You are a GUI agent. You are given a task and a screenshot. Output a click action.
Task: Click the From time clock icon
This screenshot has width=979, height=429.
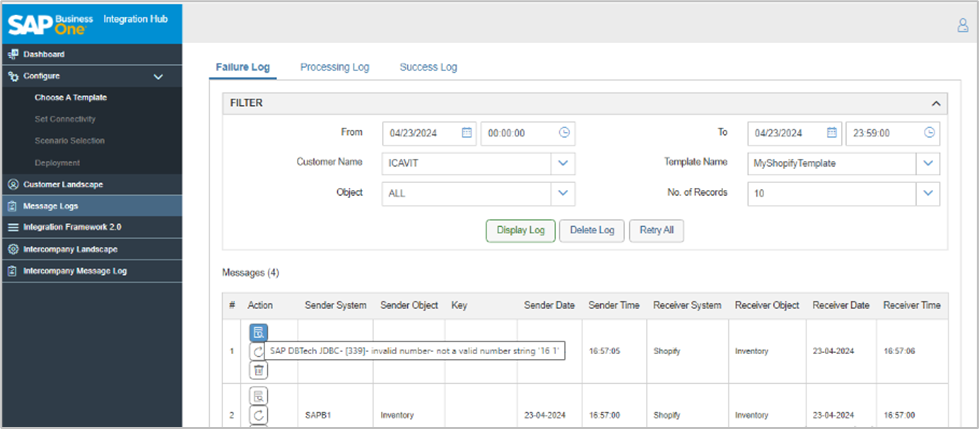pyautogui.click(x=564, y=132)
